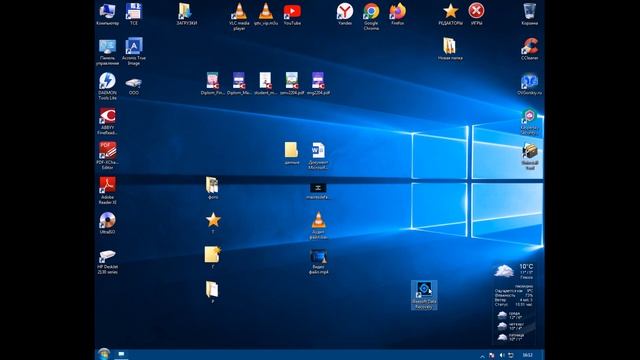This screenshot has width=640, height=360.
Task: Open the Uninstall Tool shortcut
Action: click(x=529, y=157)
